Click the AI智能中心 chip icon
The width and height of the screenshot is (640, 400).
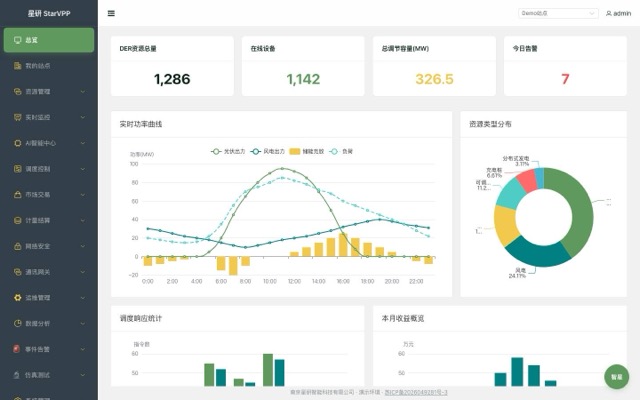pos(18,143)
